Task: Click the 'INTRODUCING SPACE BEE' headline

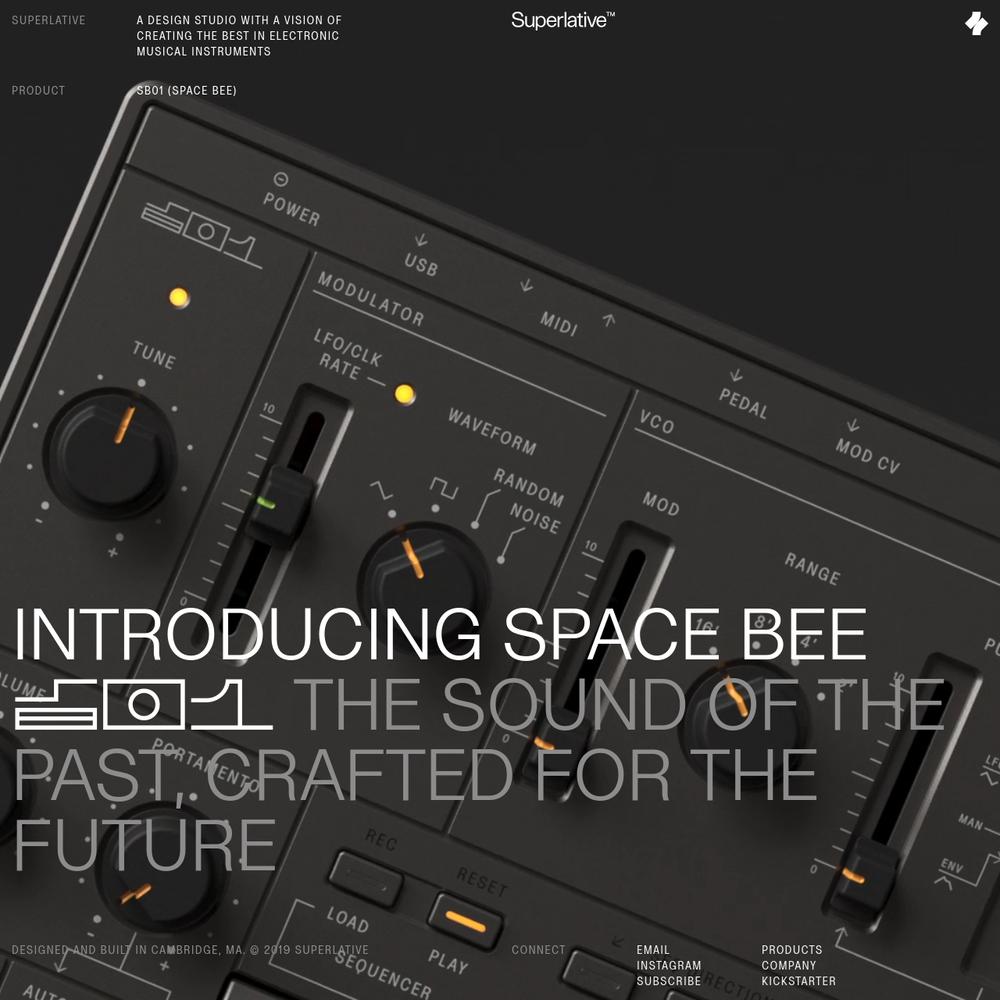Action: point(440,635)
